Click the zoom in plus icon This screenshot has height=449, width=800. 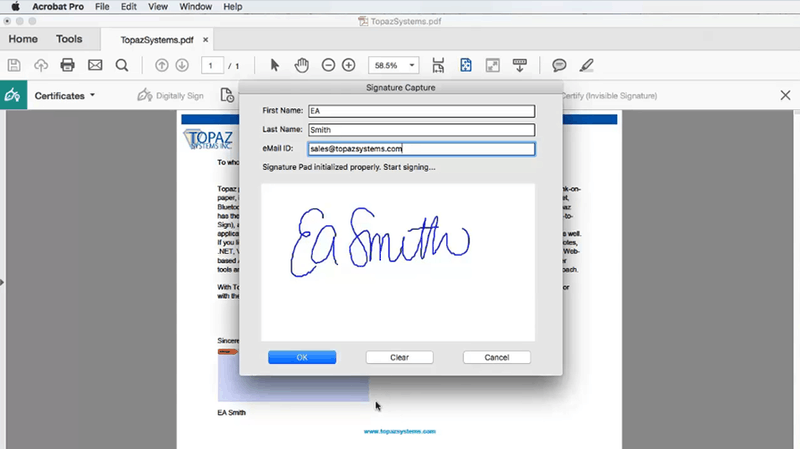click(348, 65)
